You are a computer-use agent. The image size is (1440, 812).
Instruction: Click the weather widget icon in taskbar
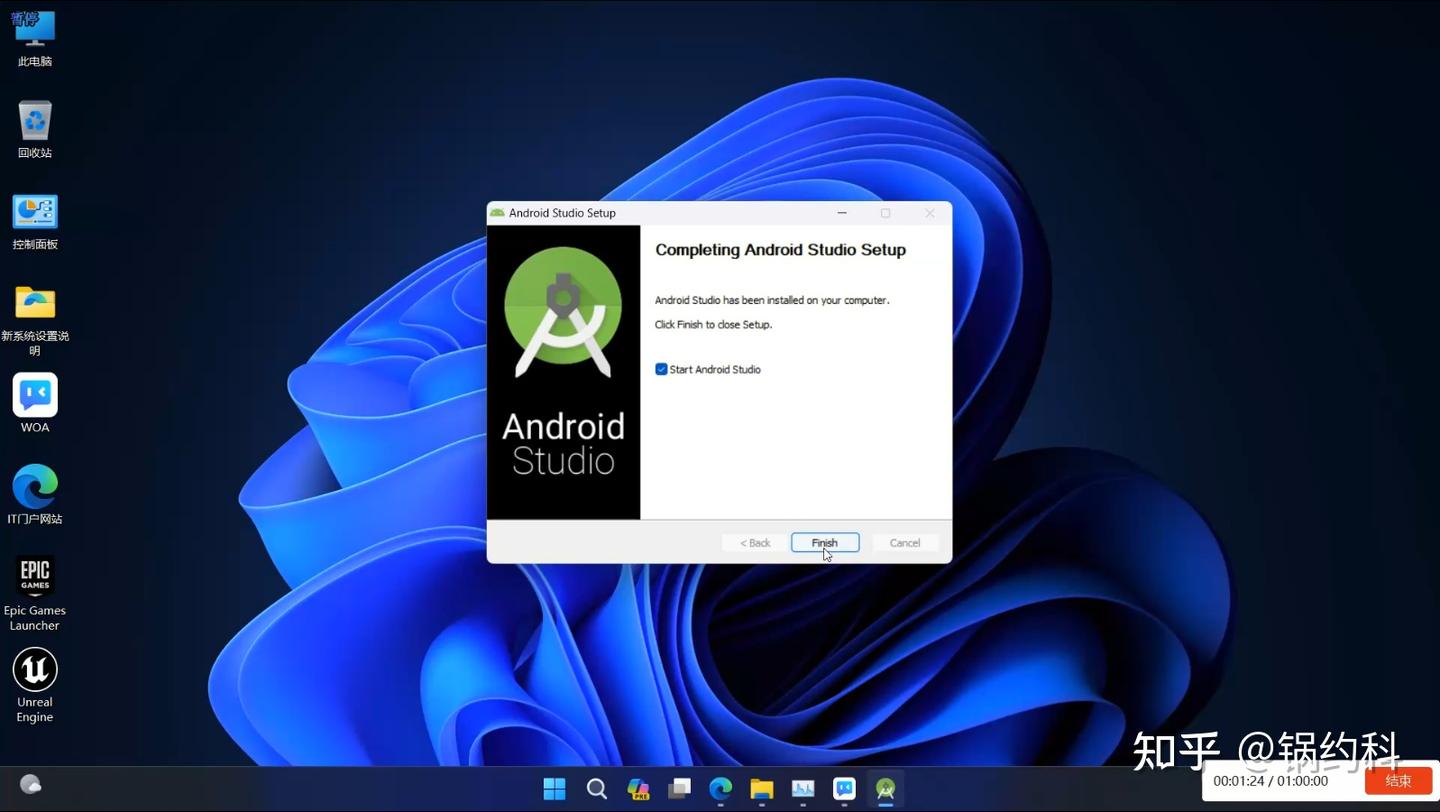(x=31, y=785)
